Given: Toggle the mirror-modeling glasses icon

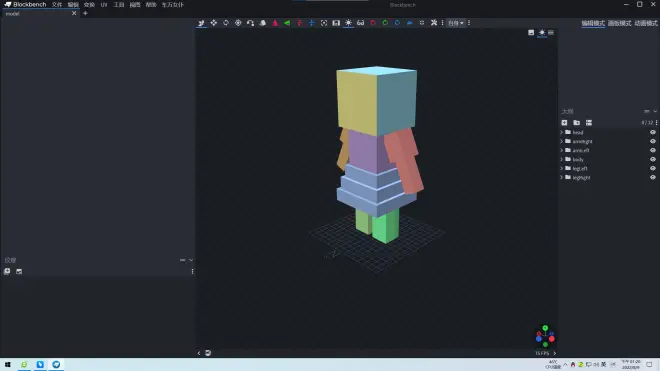Looking at the screenshot, I should (x=360, y=23).
